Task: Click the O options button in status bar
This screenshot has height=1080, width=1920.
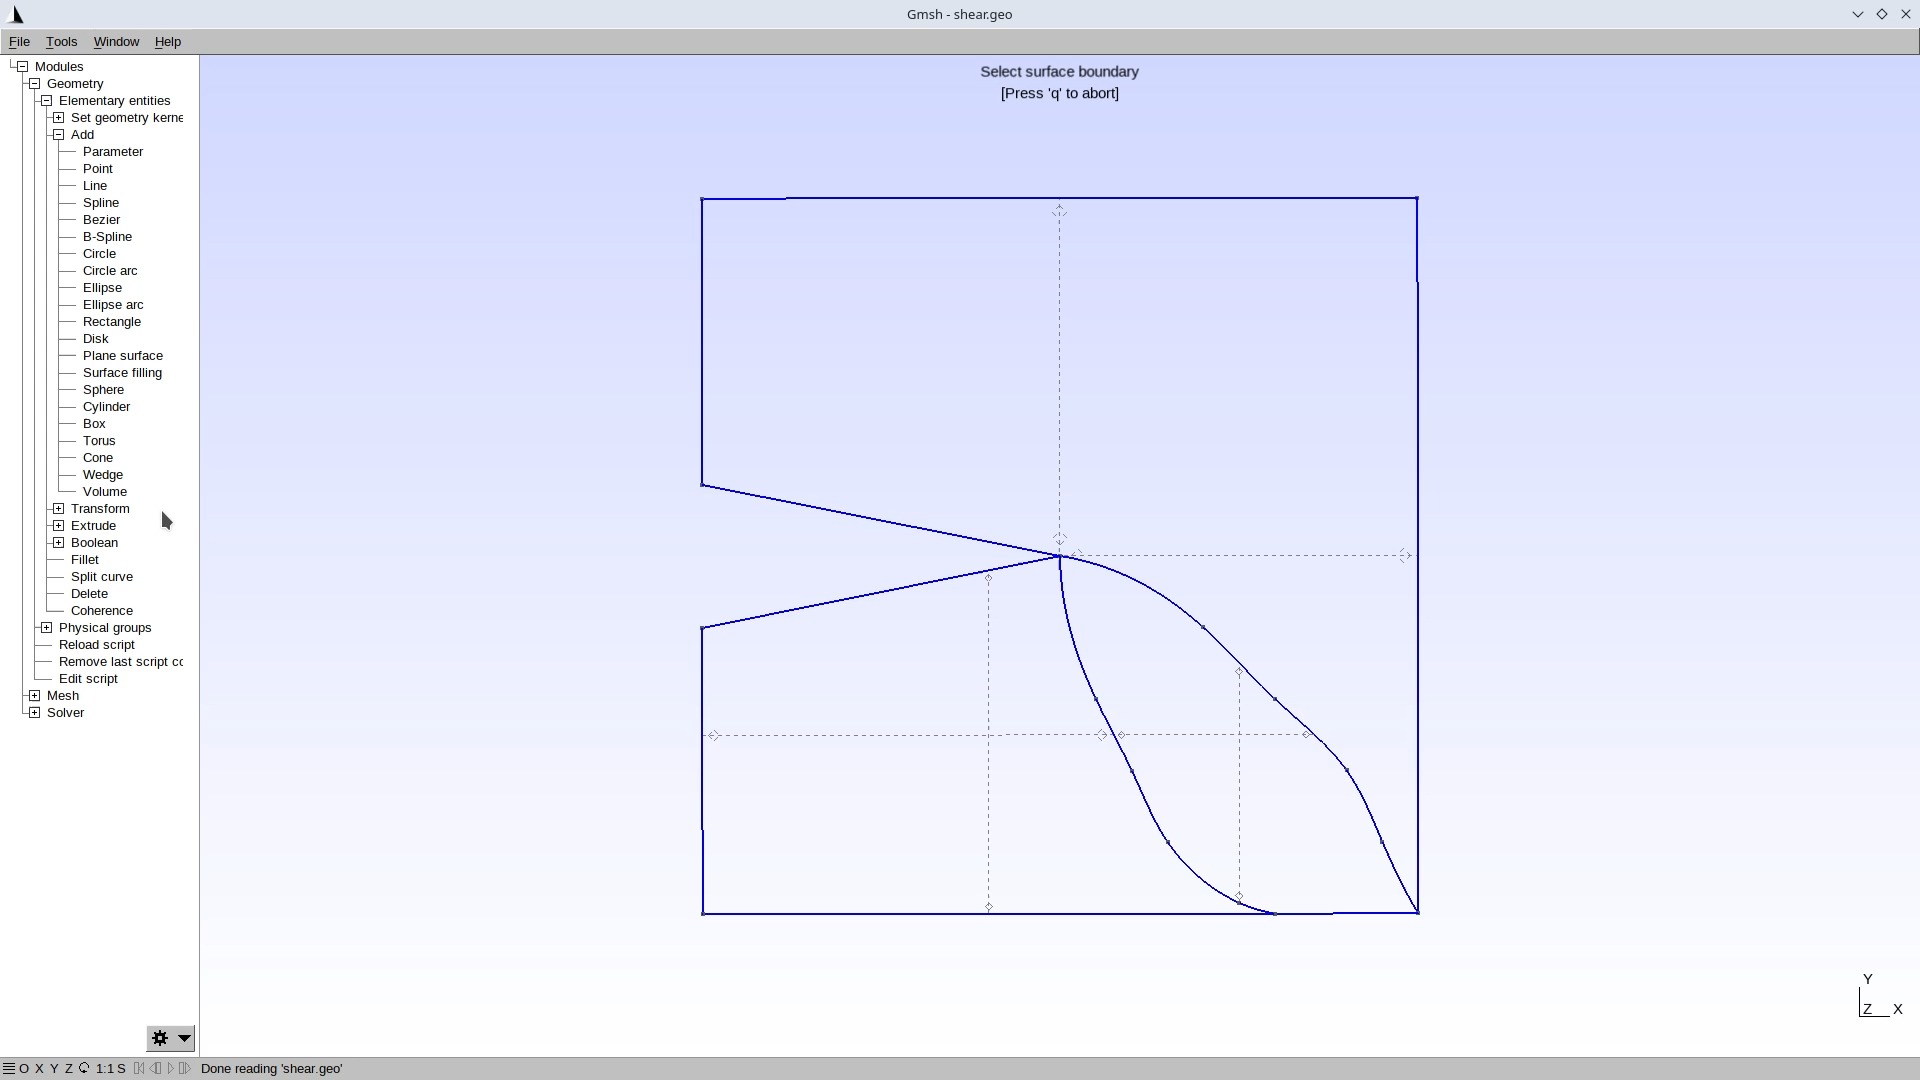Action: (24, 1068)
